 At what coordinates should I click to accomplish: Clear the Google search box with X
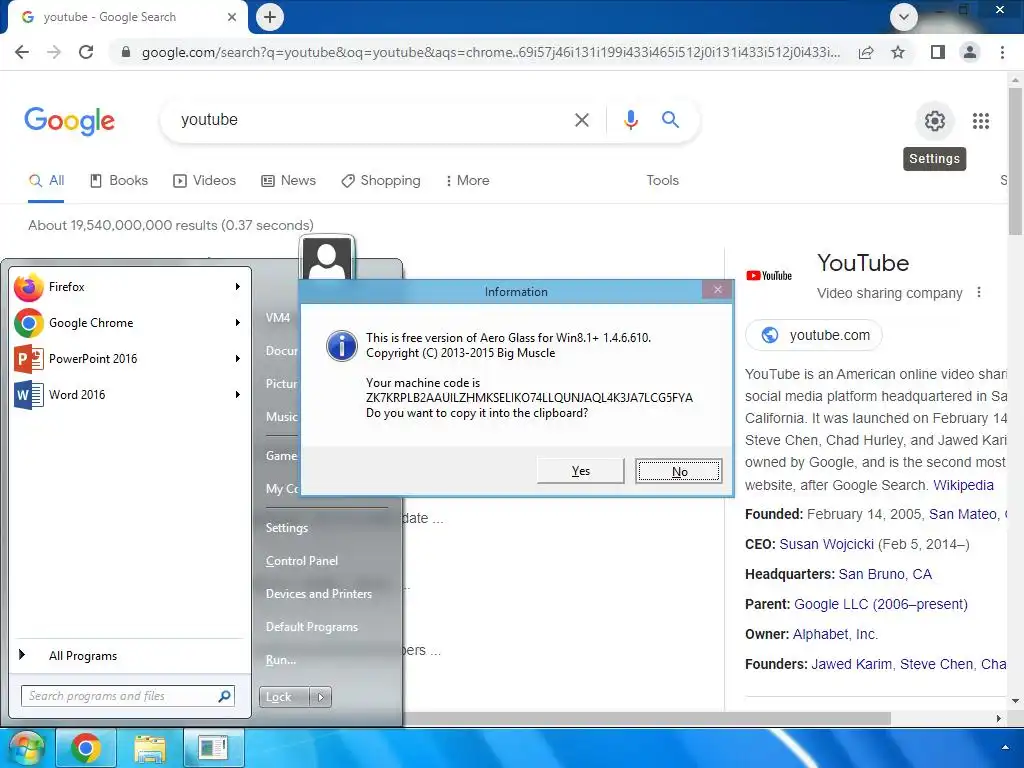(x=581, y=120)
